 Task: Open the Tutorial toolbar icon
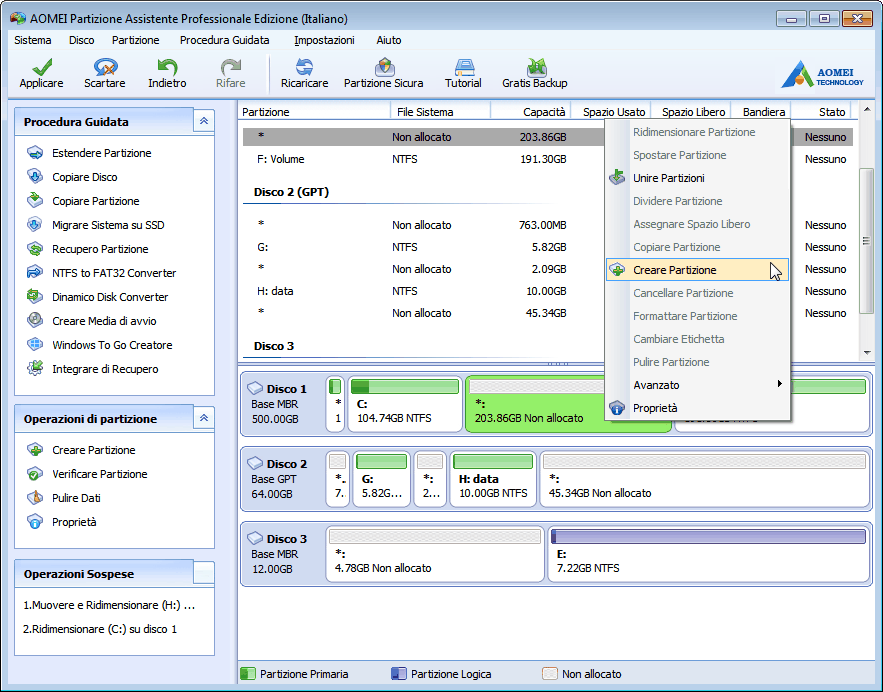[463, 73]
